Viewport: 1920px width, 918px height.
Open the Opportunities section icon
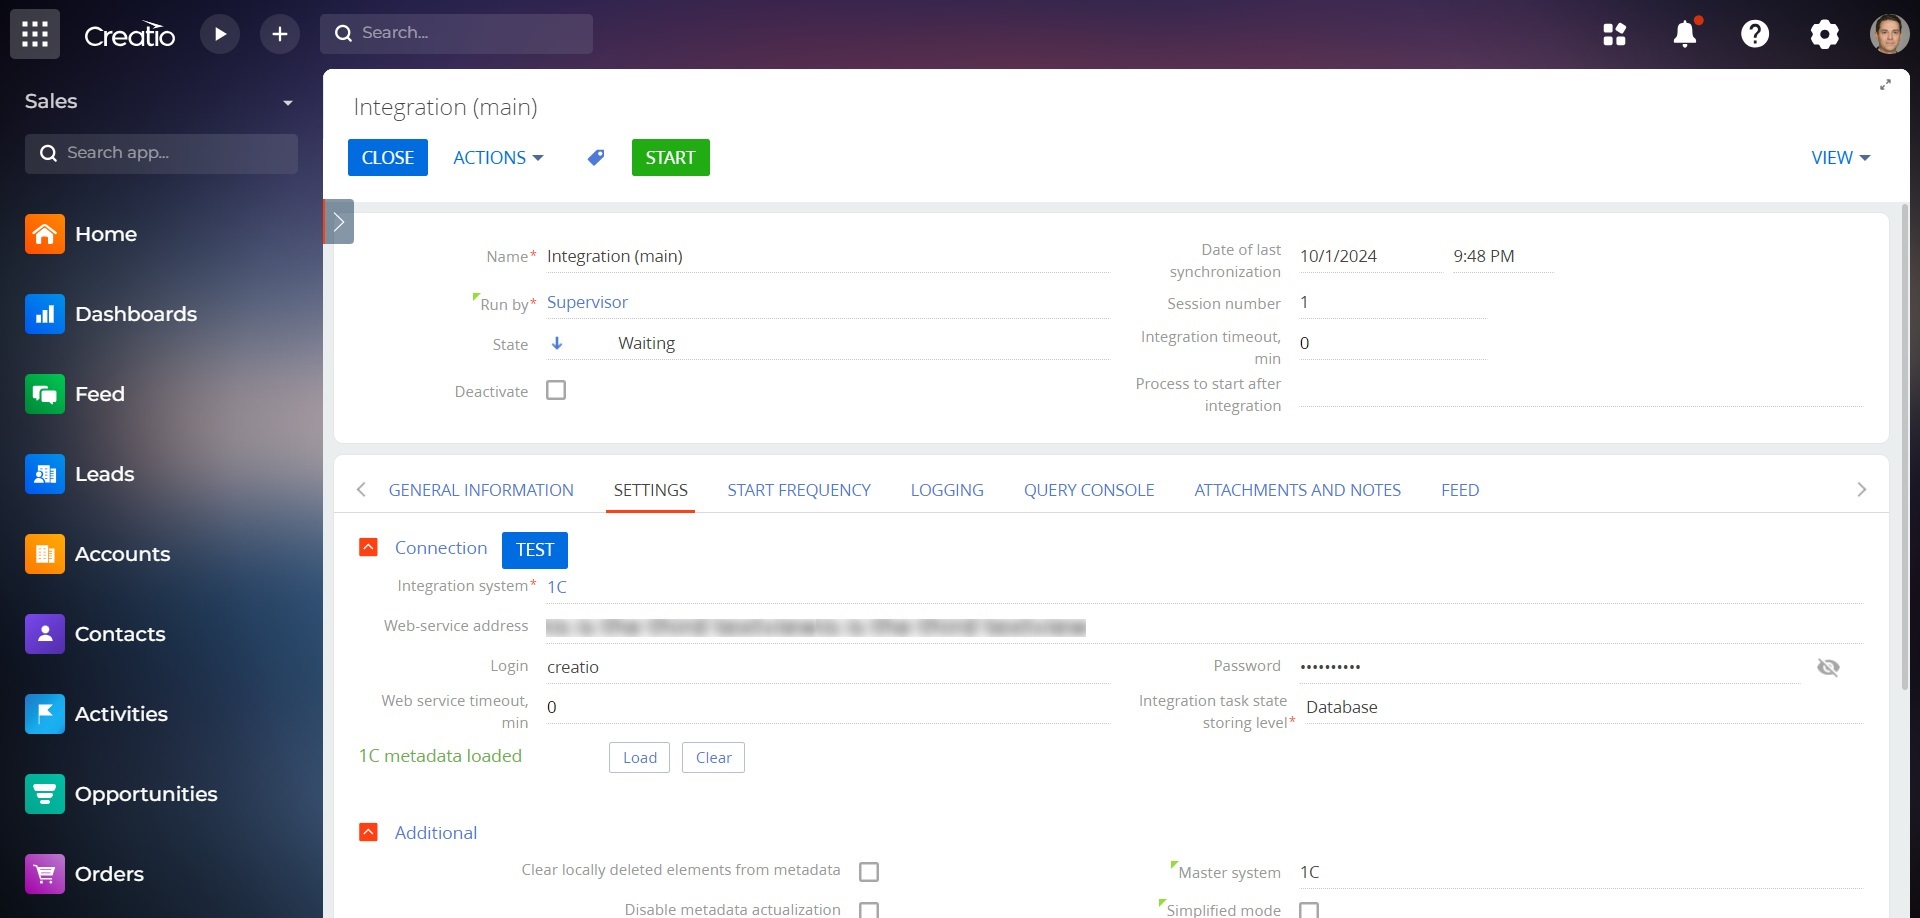(x=45, y=794)
